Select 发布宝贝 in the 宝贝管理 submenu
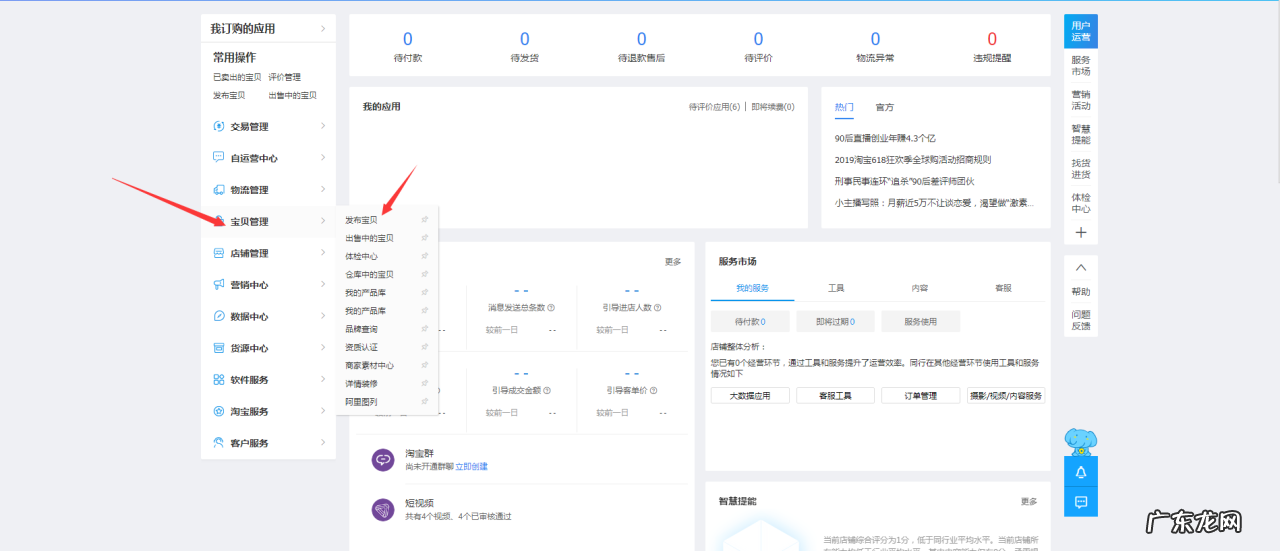 click(x=361, y=220)
